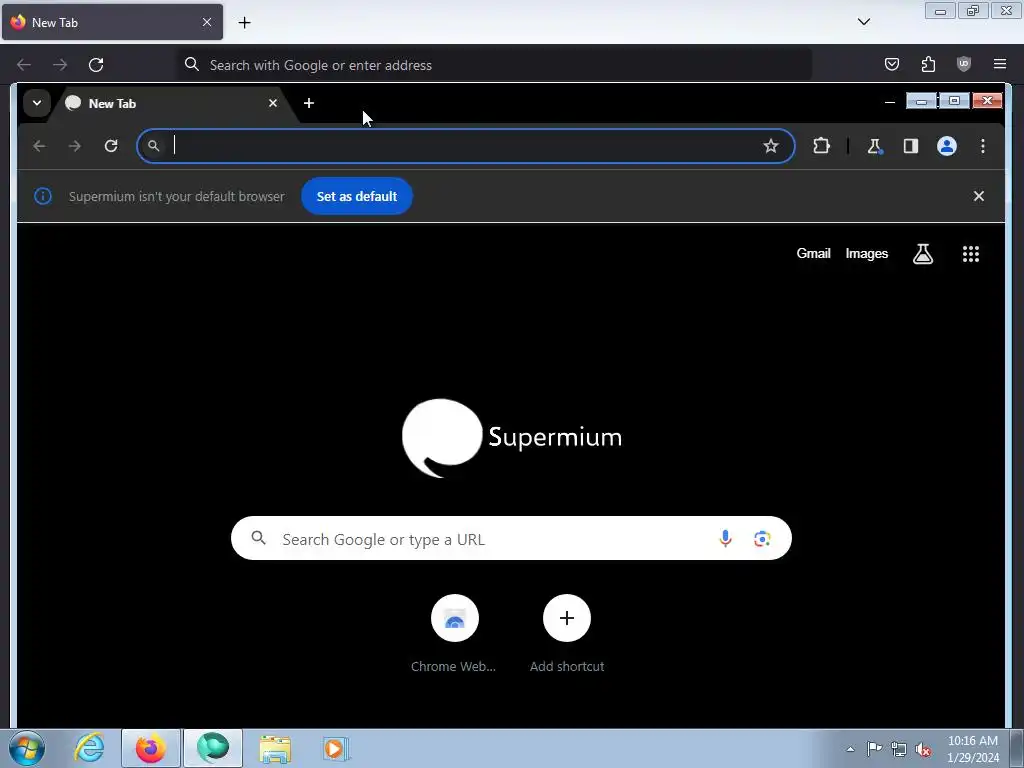1024x768 pixels.
Task: Open Chrome Web Store shortcut
Action: pyautogui.click(x=454, y=633)
